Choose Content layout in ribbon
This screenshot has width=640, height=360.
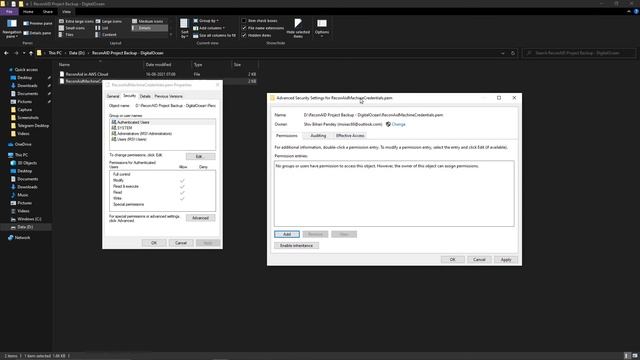[106, 35]
